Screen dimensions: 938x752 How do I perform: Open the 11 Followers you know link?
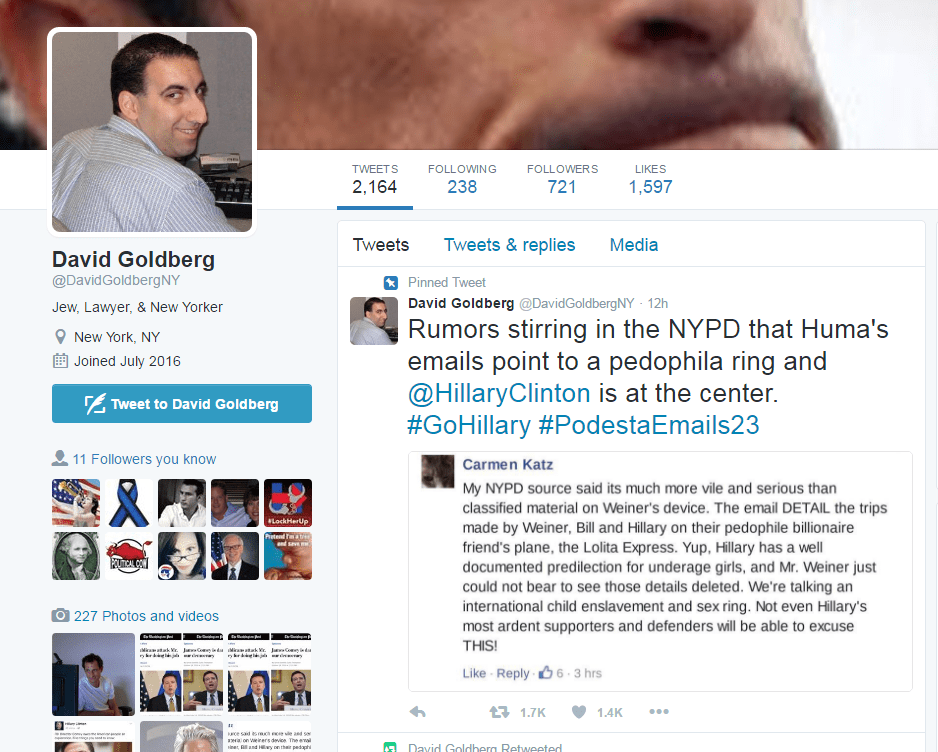pos(144,459)
